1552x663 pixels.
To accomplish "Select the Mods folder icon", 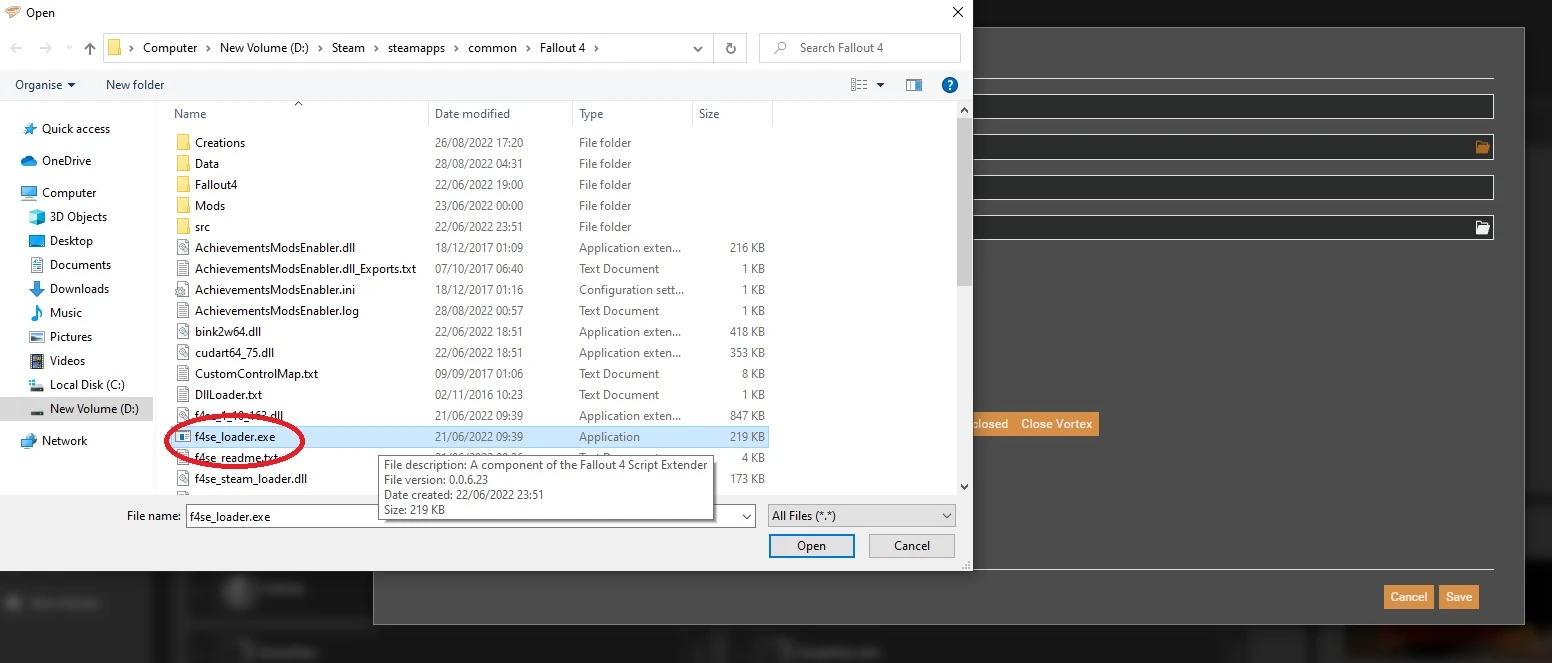I will [x=182, y=206].
